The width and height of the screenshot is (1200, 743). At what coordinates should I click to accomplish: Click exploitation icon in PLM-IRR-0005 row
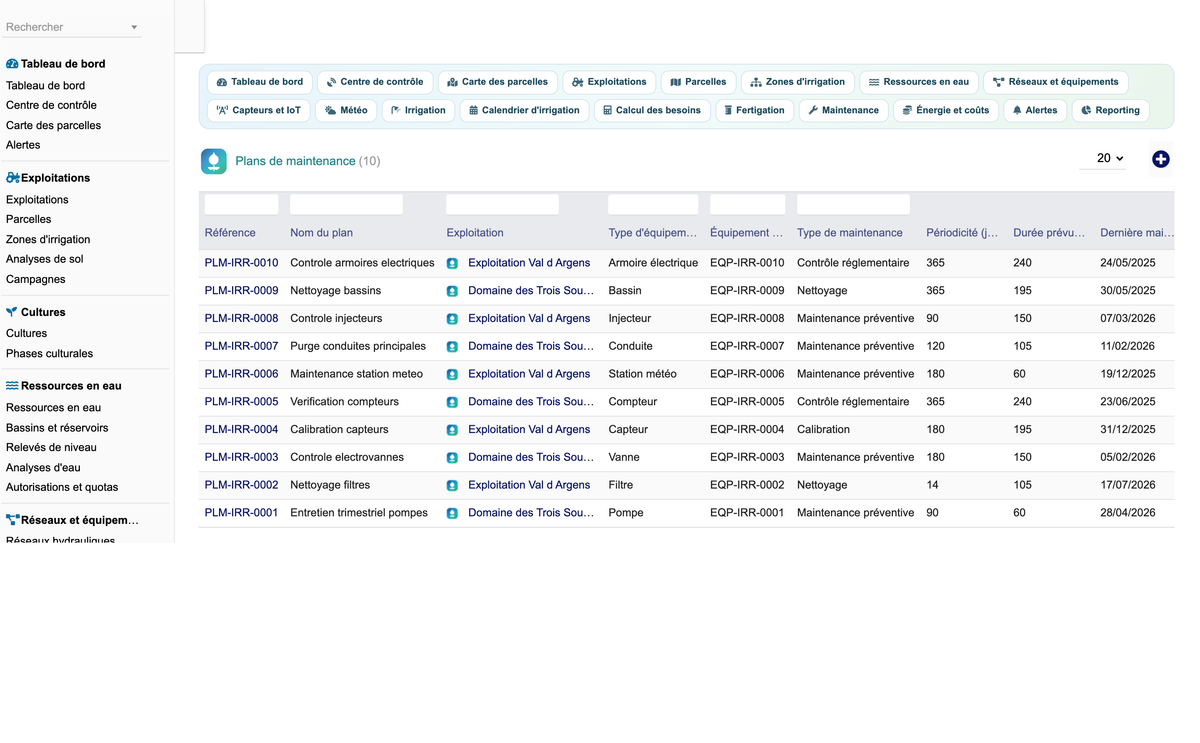452,402
